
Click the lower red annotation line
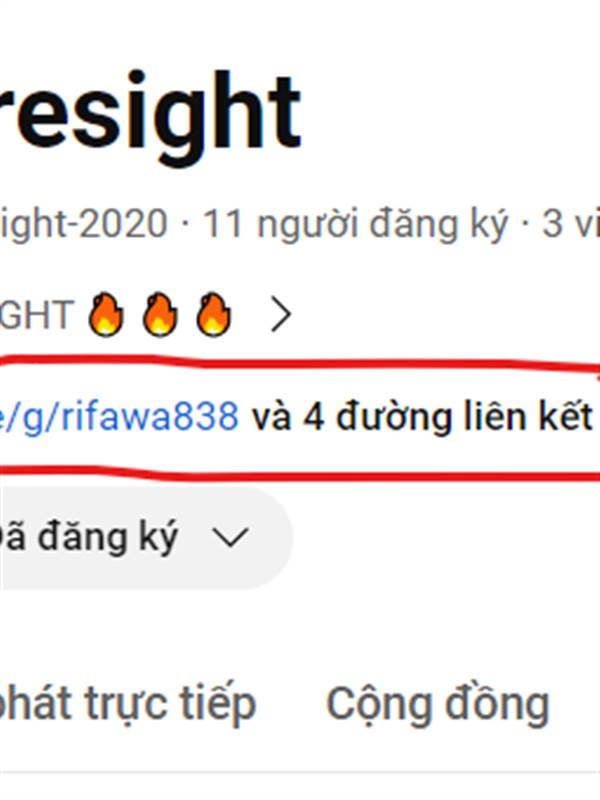pos(300,474)
